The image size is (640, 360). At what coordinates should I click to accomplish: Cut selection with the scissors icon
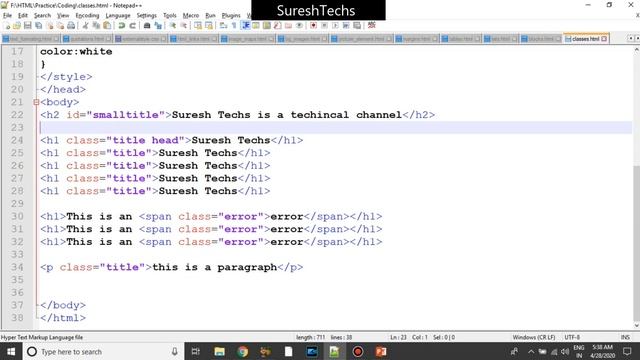[85, 26]
